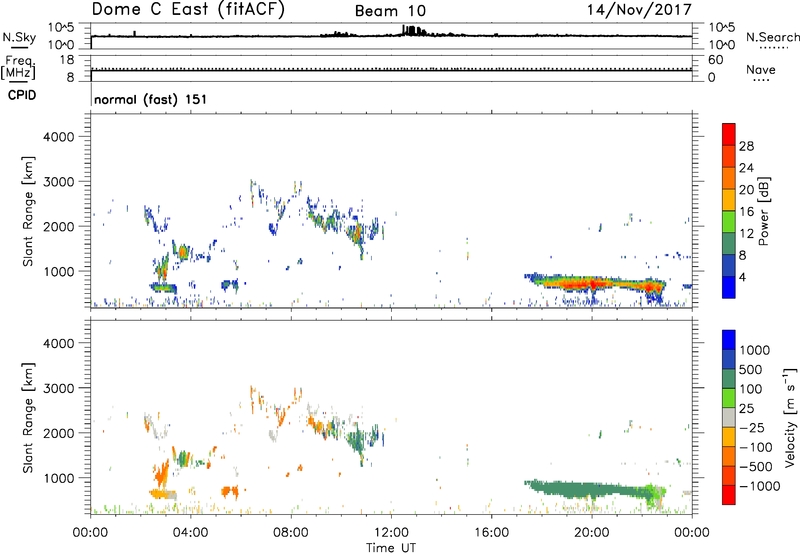Click the '60' tick on Nave axis
The image size is (800, 554).
point(716,60)
